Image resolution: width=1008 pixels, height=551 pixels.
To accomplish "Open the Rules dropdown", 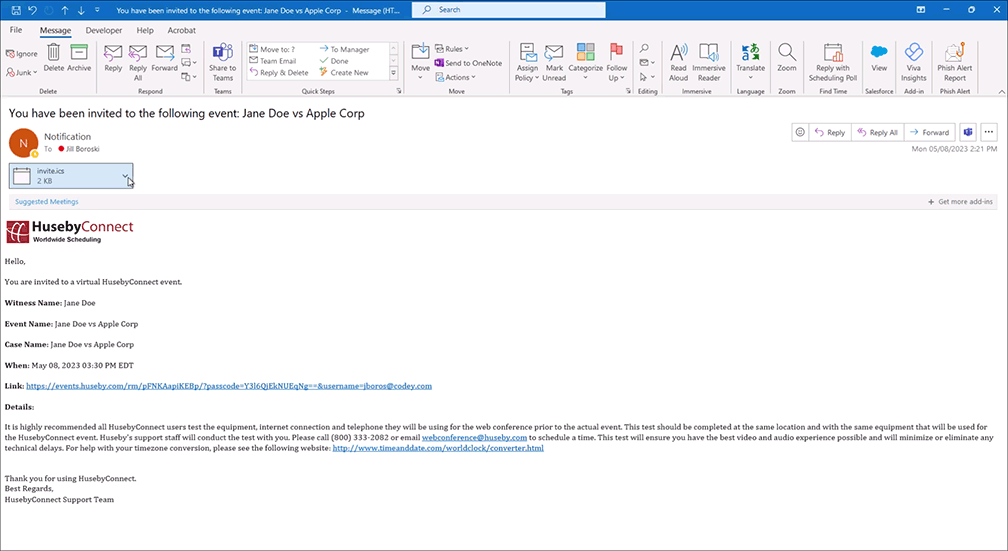I will pyautogui.click(x=452, y=49).
